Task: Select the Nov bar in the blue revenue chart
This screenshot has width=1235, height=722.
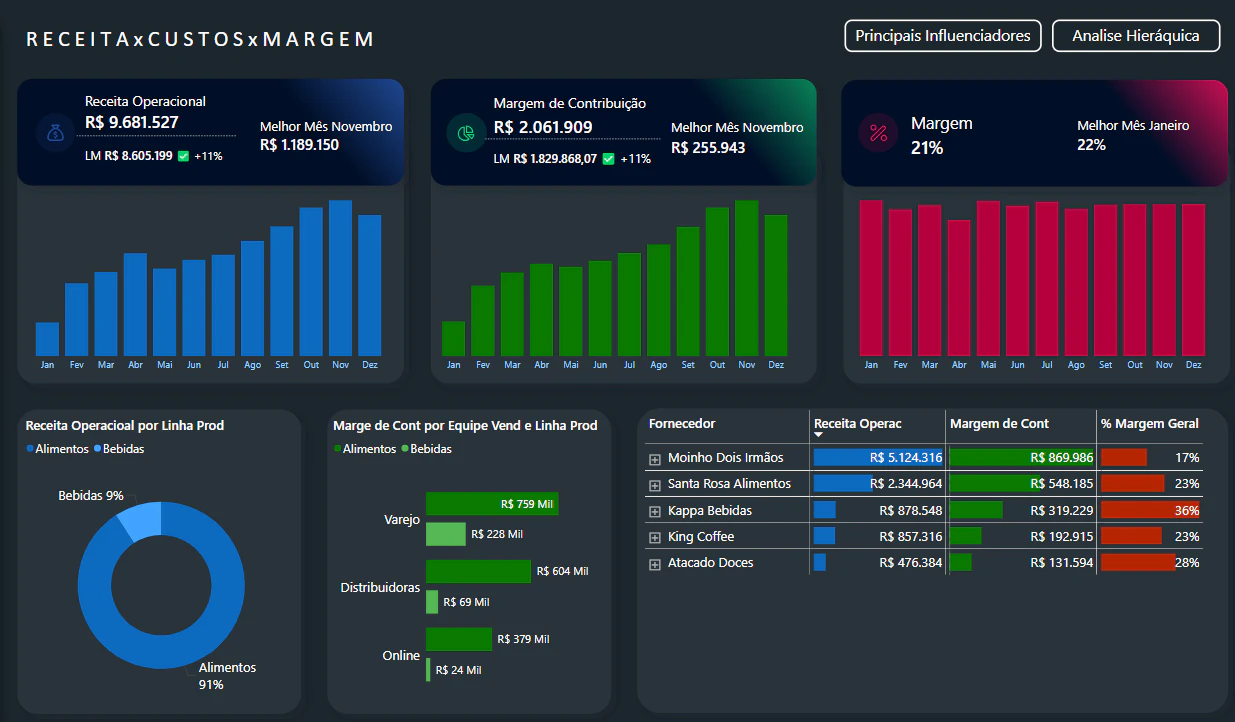Action: 340,278
